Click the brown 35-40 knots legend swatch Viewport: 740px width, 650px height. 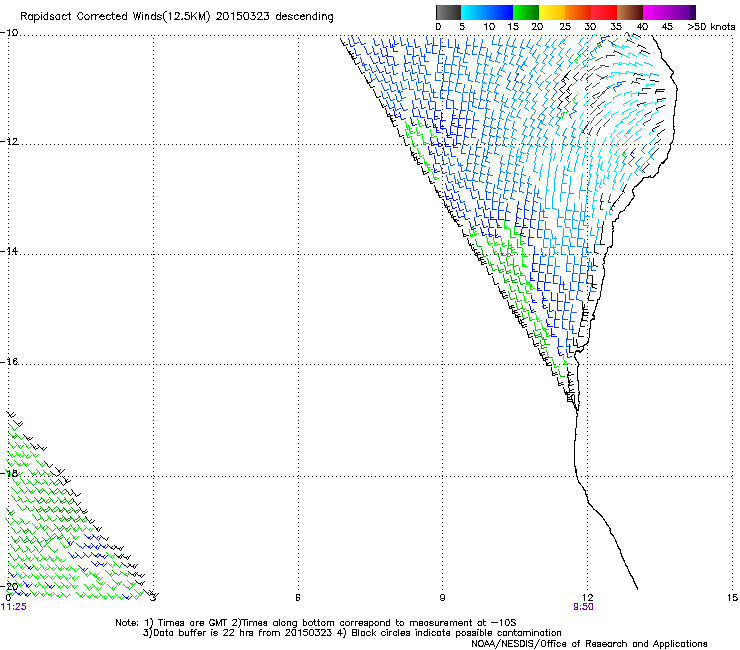pyautogui.click(x=630, y=12)
